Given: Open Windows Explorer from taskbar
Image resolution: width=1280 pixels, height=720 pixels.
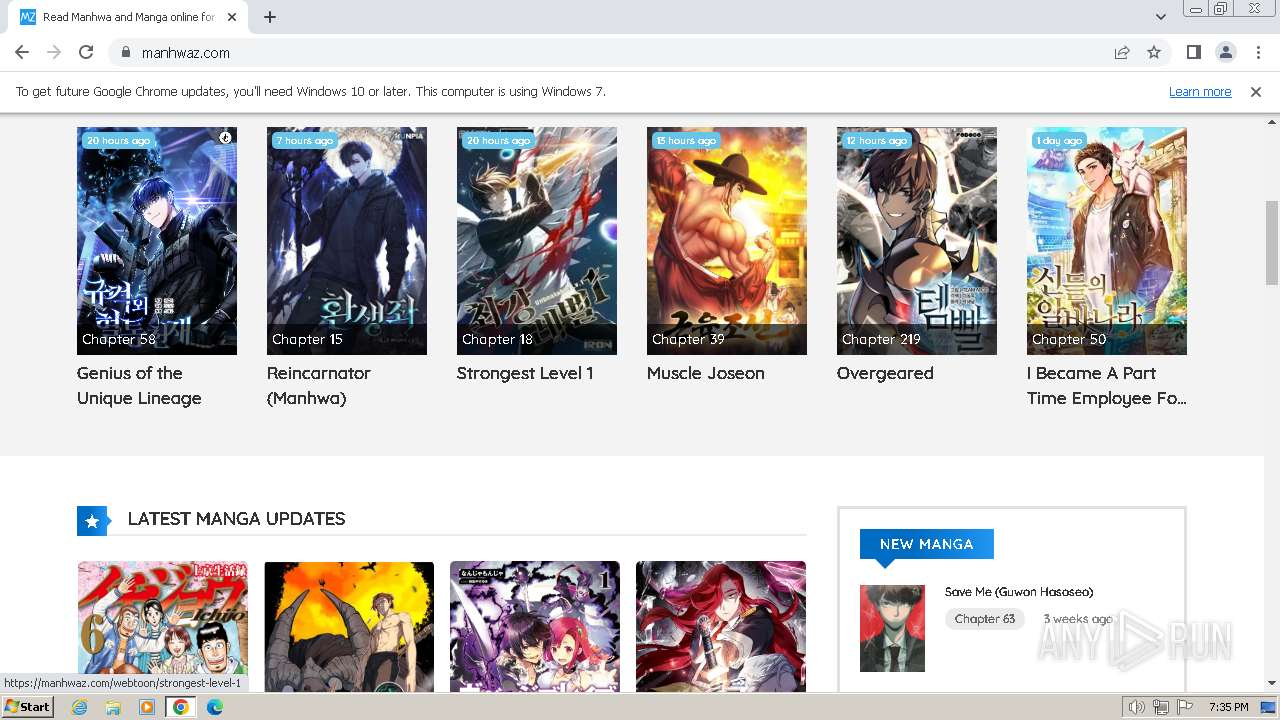Looking at the screenshot, I should 113,707.
